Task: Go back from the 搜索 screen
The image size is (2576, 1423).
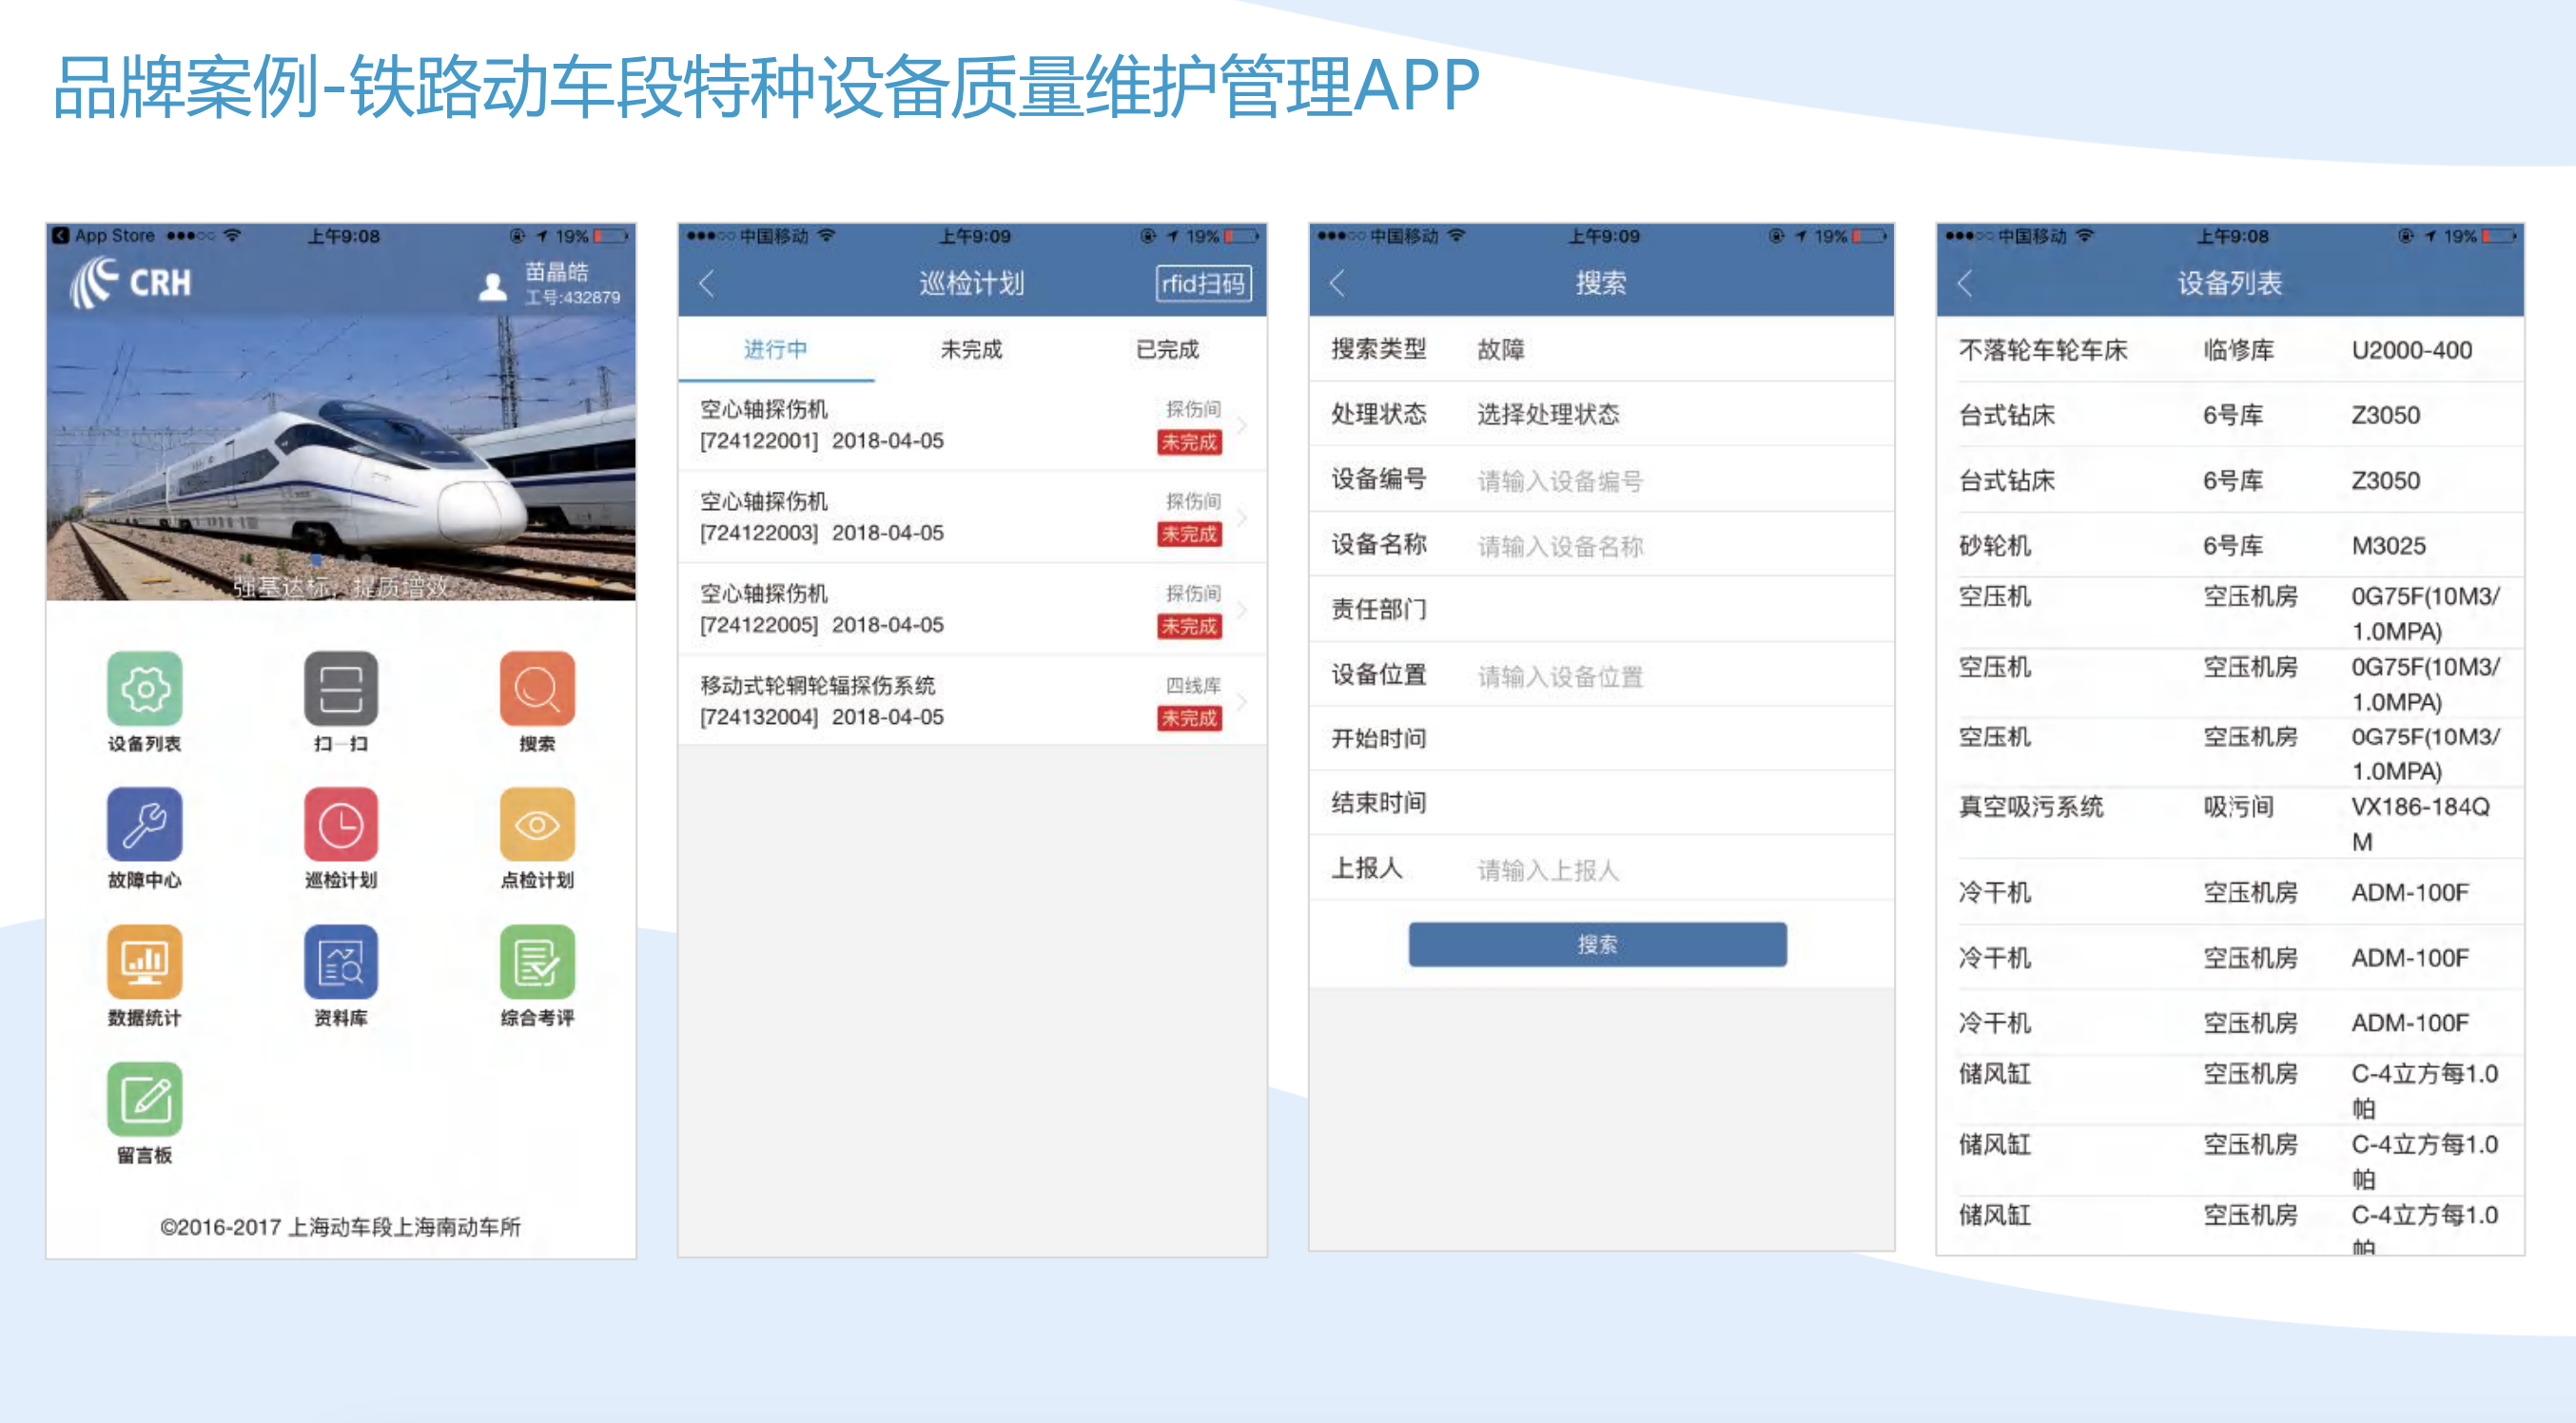Action: pos(1337,283)
